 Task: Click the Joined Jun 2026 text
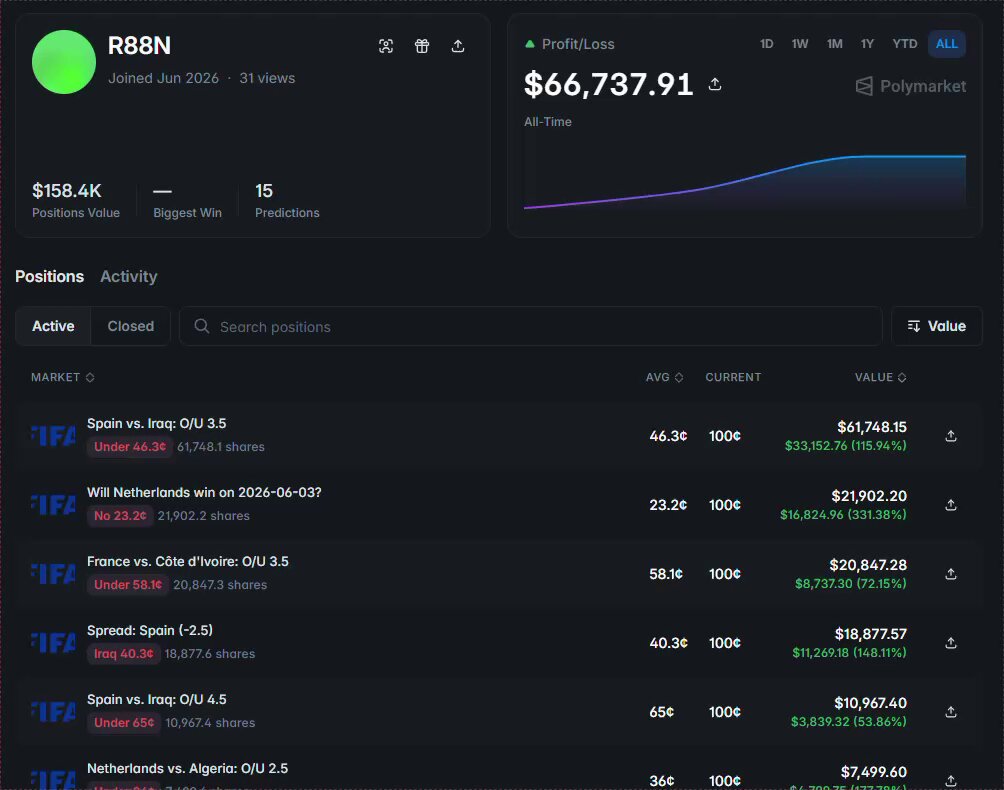point(163,78)
